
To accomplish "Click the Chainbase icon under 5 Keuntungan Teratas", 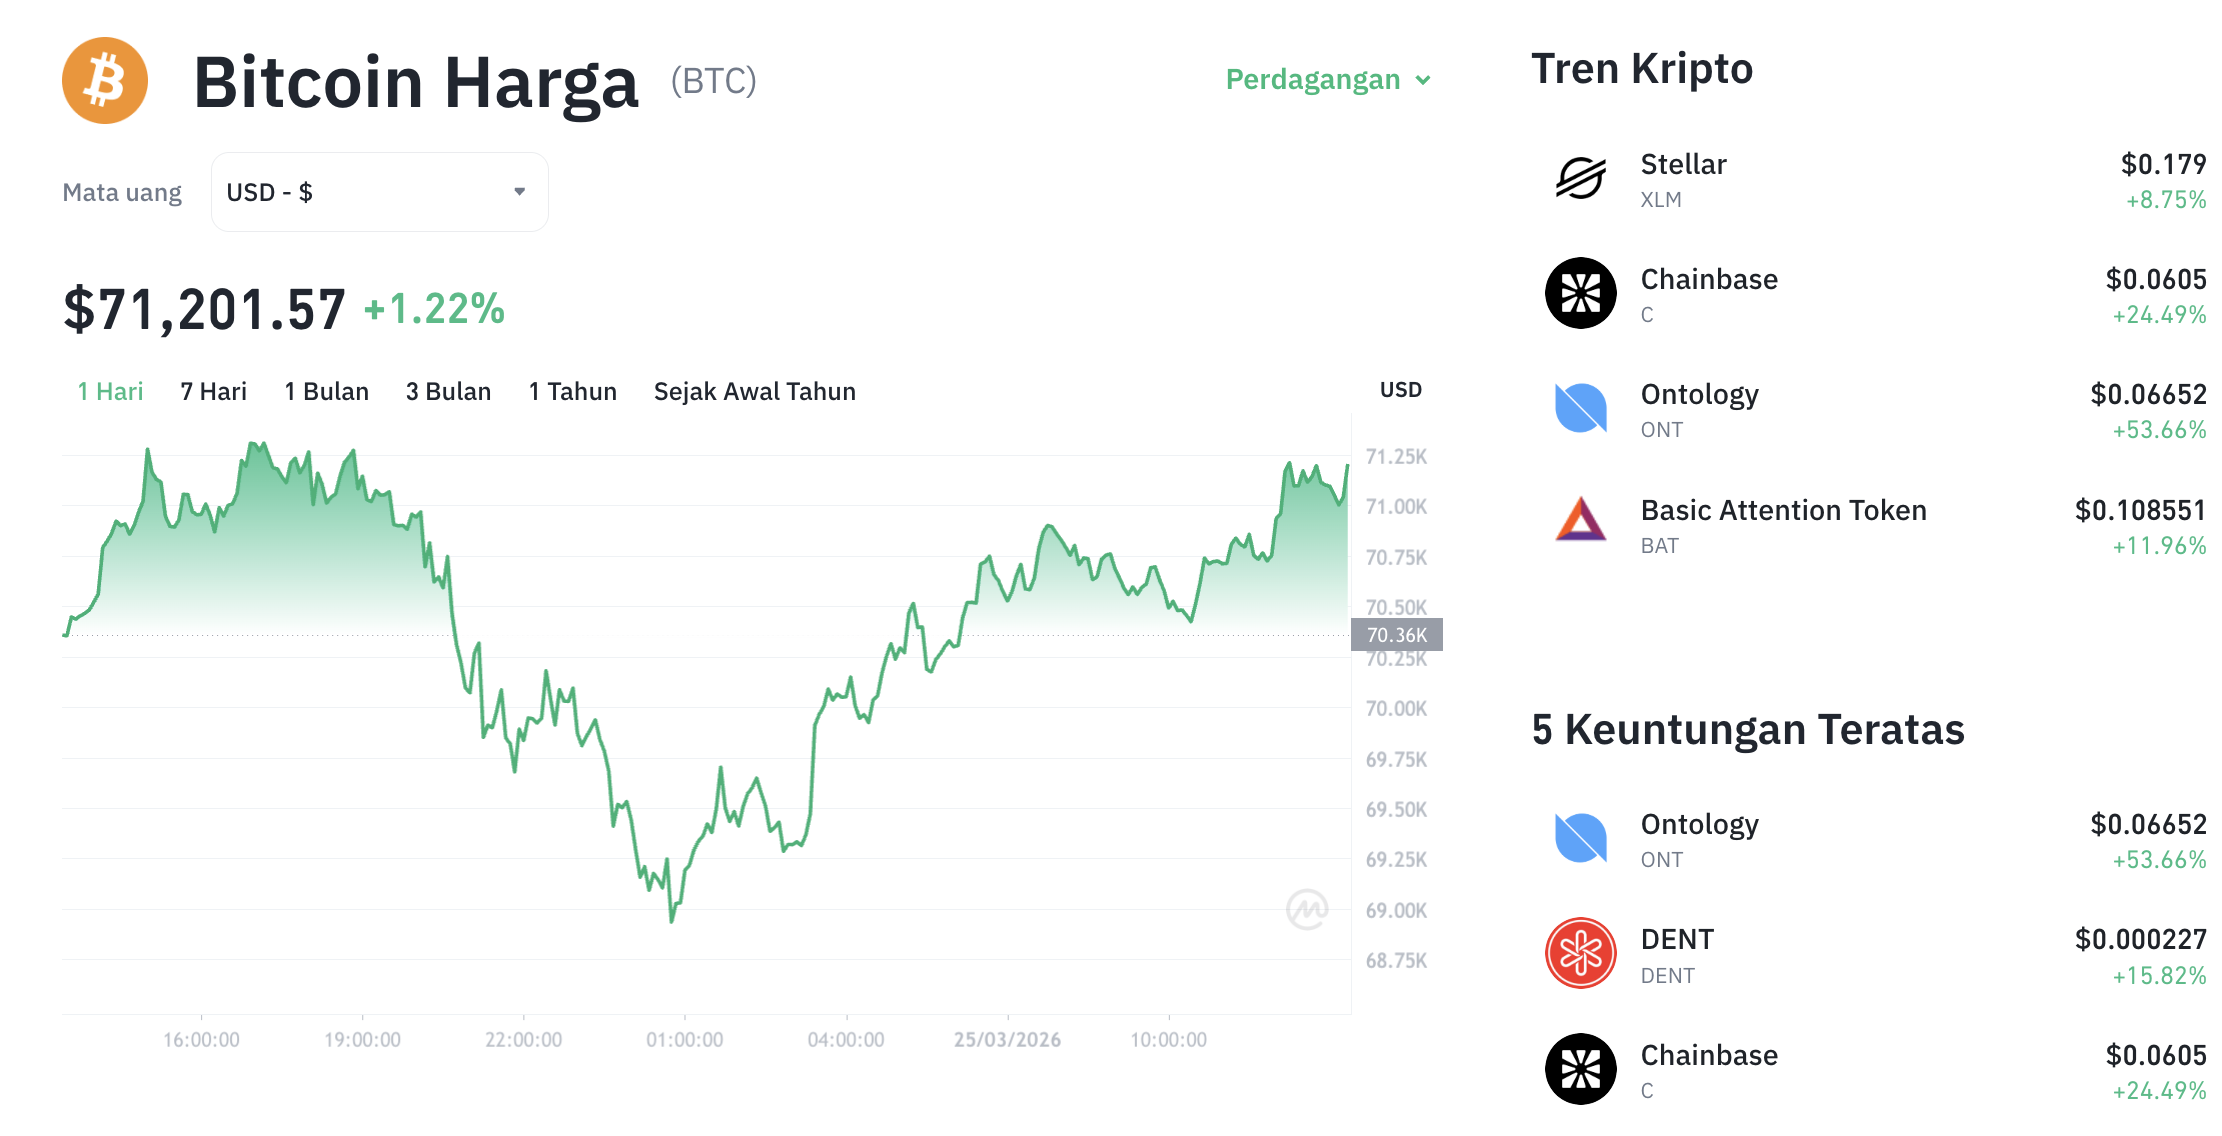I will (x=1581, y=1068).
